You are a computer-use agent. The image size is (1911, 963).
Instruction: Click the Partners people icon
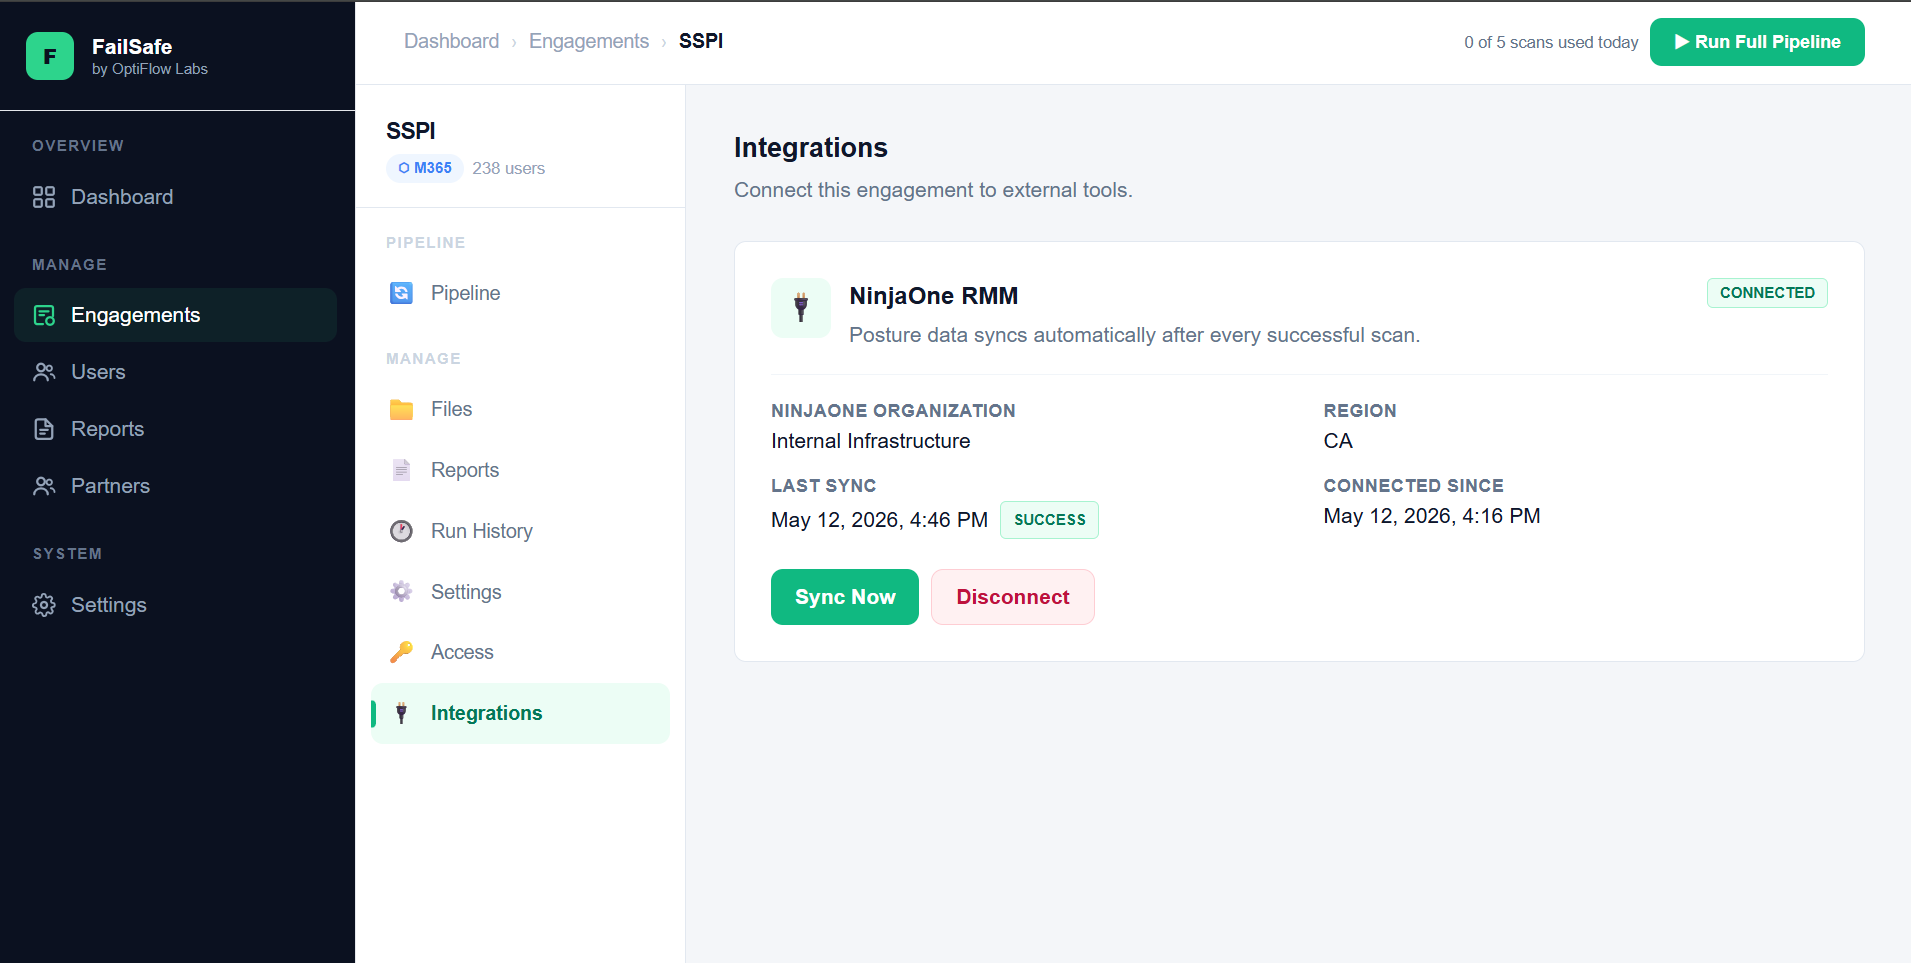point(44,486)
